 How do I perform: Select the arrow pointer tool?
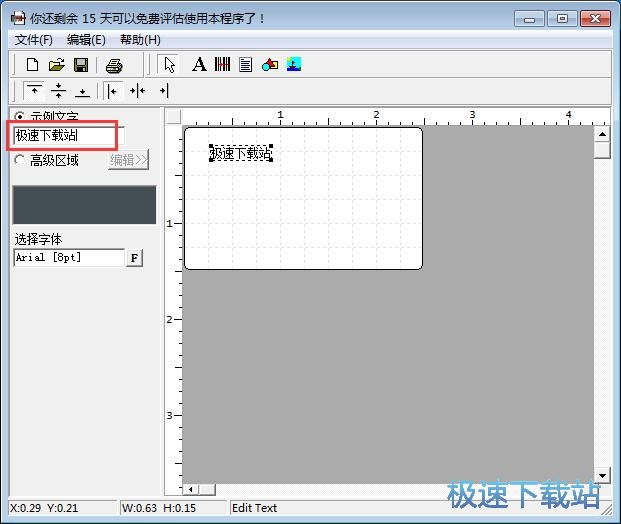tap(169, 65)
